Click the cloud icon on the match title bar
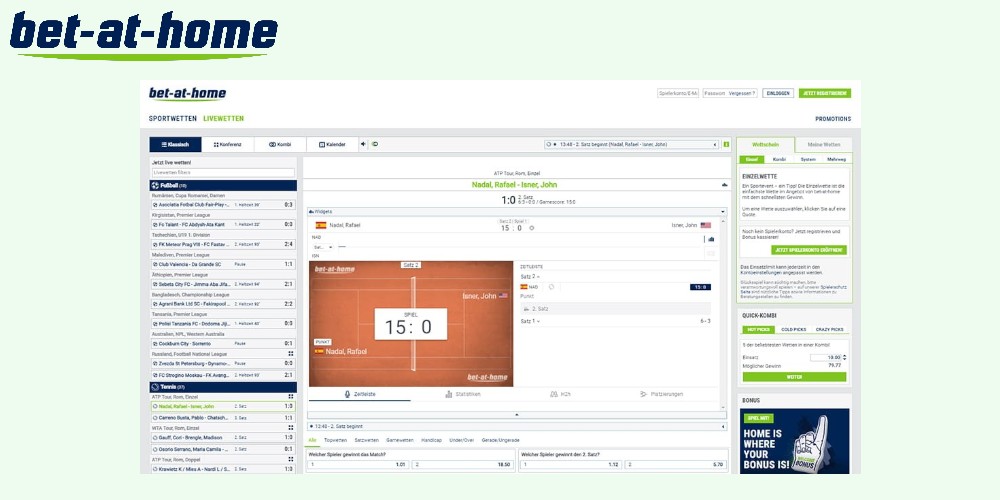Viewport: 1000px width, 500px height. [x=724, y=185]
